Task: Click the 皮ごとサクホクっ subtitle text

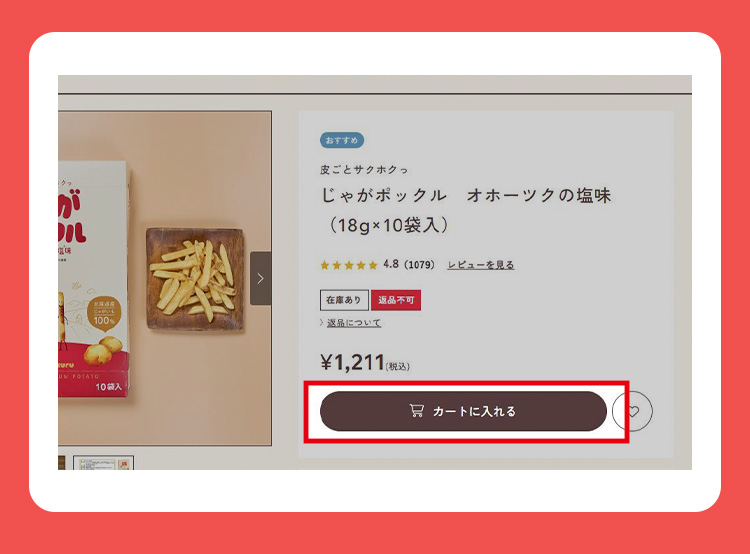Action: [x=364, y=169]
